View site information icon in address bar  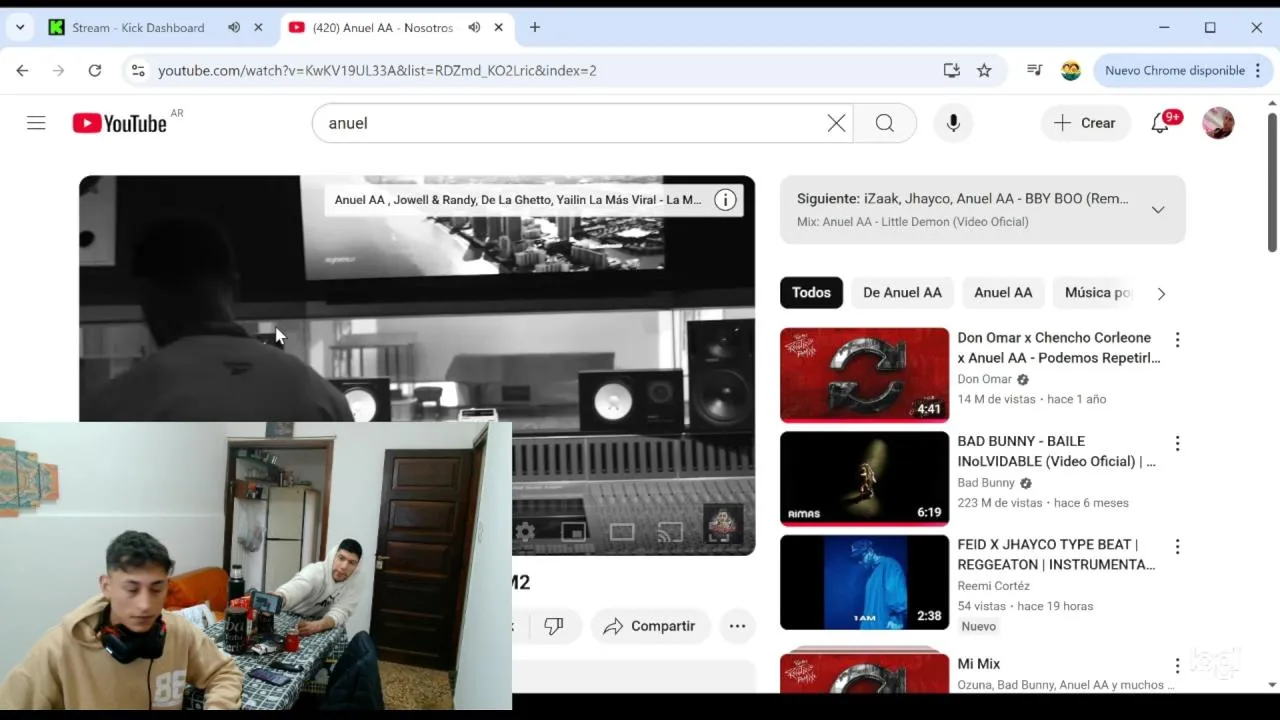(138, 70)
